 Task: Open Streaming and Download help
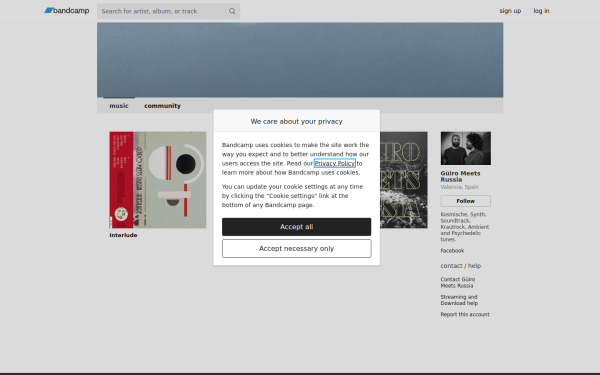pos(459,300)
